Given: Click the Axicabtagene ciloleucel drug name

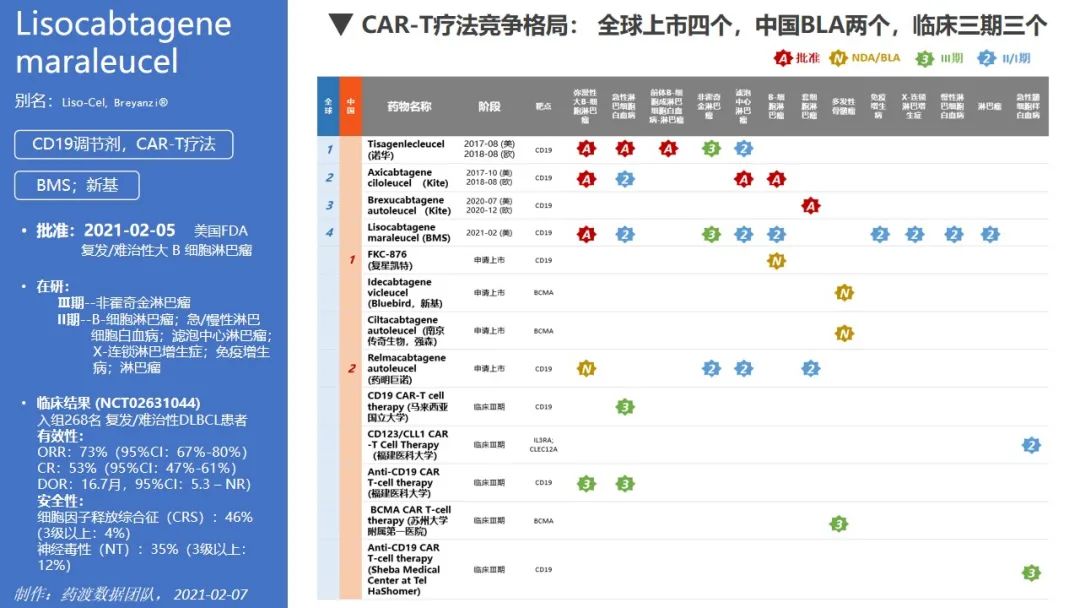Looking at the screenshot, I should pos(408,178).
